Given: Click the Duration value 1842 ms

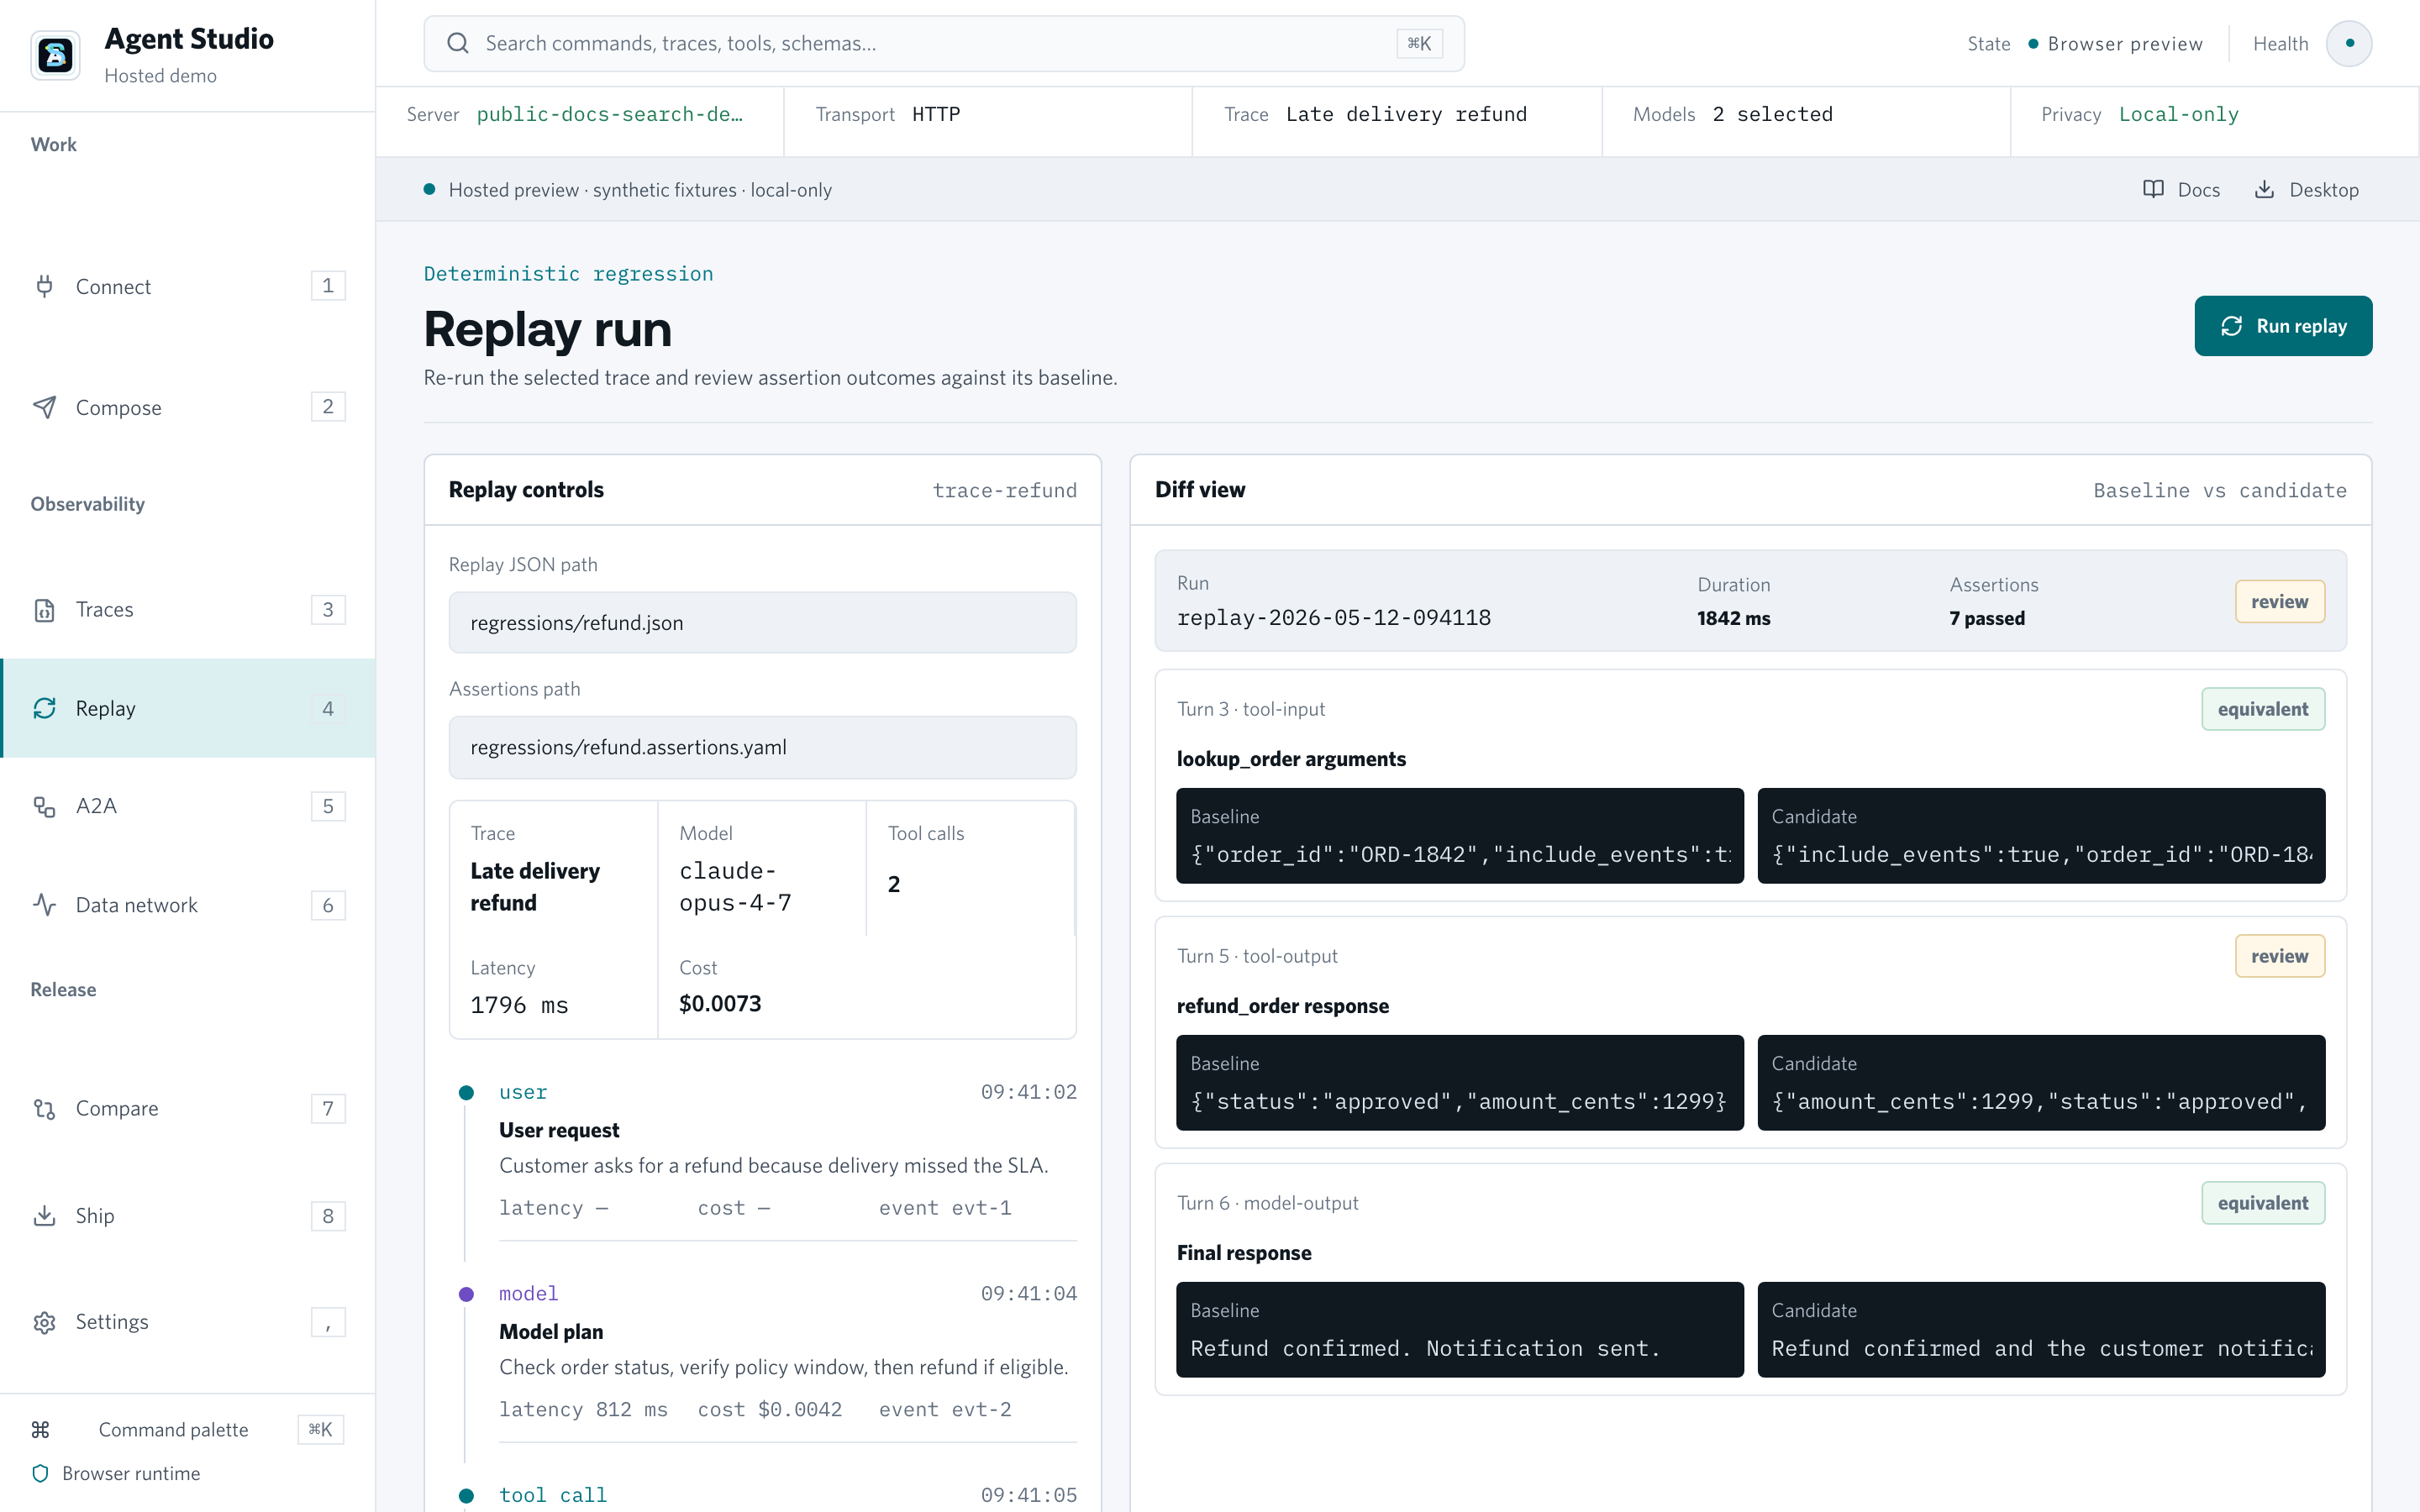Looking at the screenshot, I should (x=1733, y=618).
